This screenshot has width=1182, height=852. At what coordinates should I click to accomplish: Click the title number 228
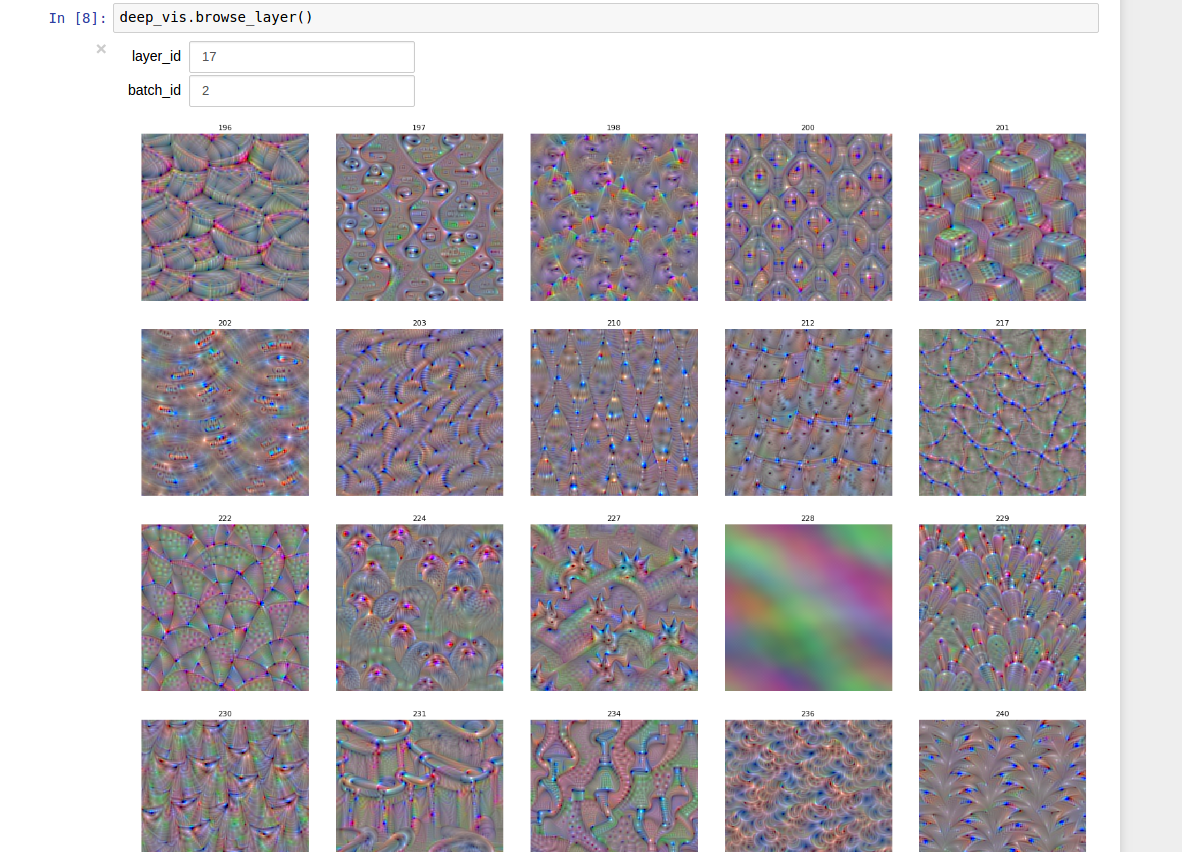pyautogui.click(x=807, y=518)
